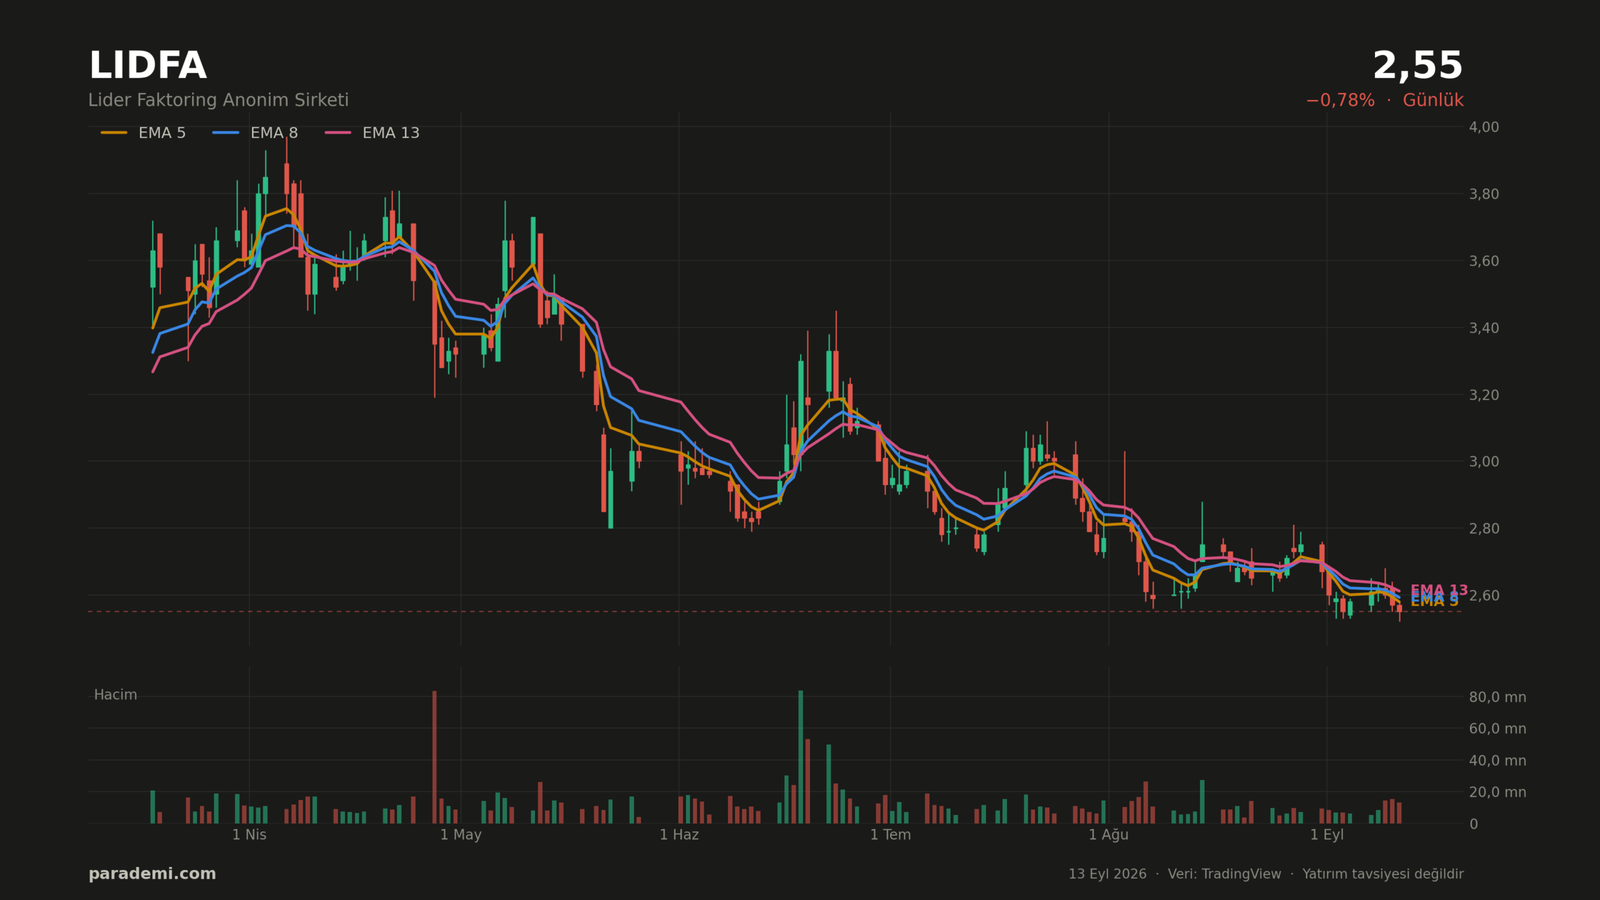Click the pink EMA 13 legend line swatch
Screen dimensions: 1600x900
coord(338,133)
